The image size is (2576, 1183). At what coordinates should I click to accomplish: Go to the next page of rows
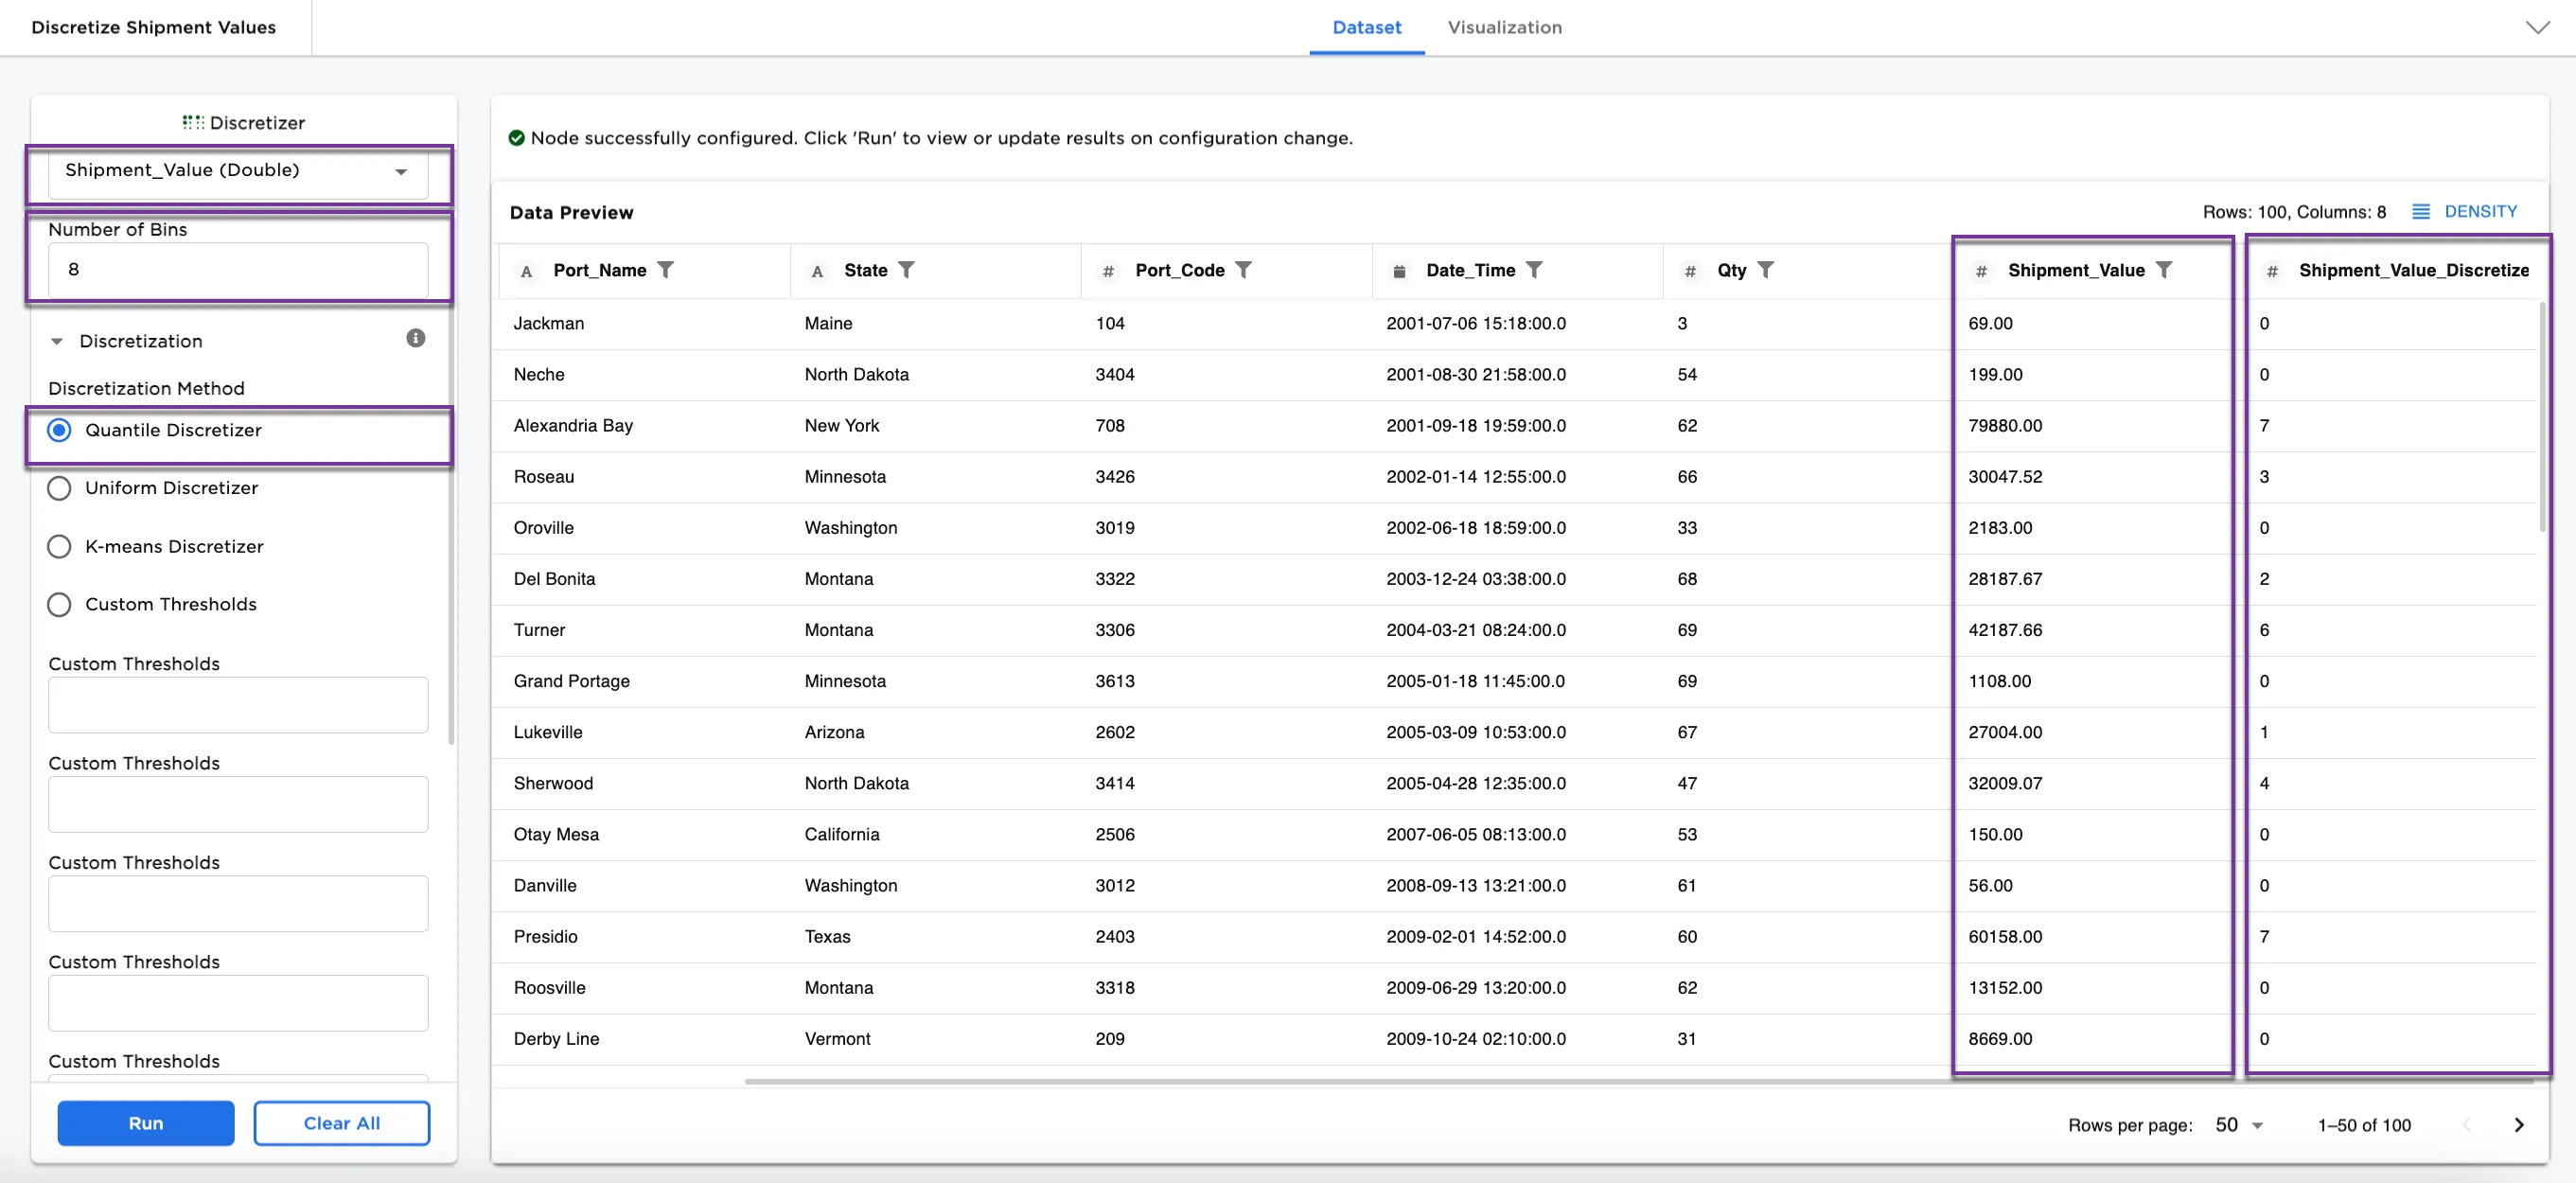[2519, 1124]
